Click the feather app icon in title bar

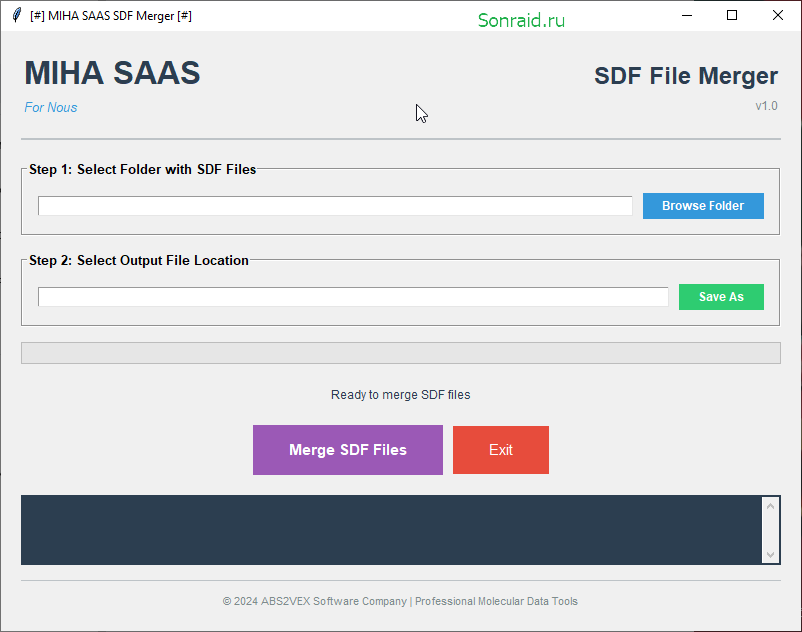pyautogui.click(x=16, y=15)
